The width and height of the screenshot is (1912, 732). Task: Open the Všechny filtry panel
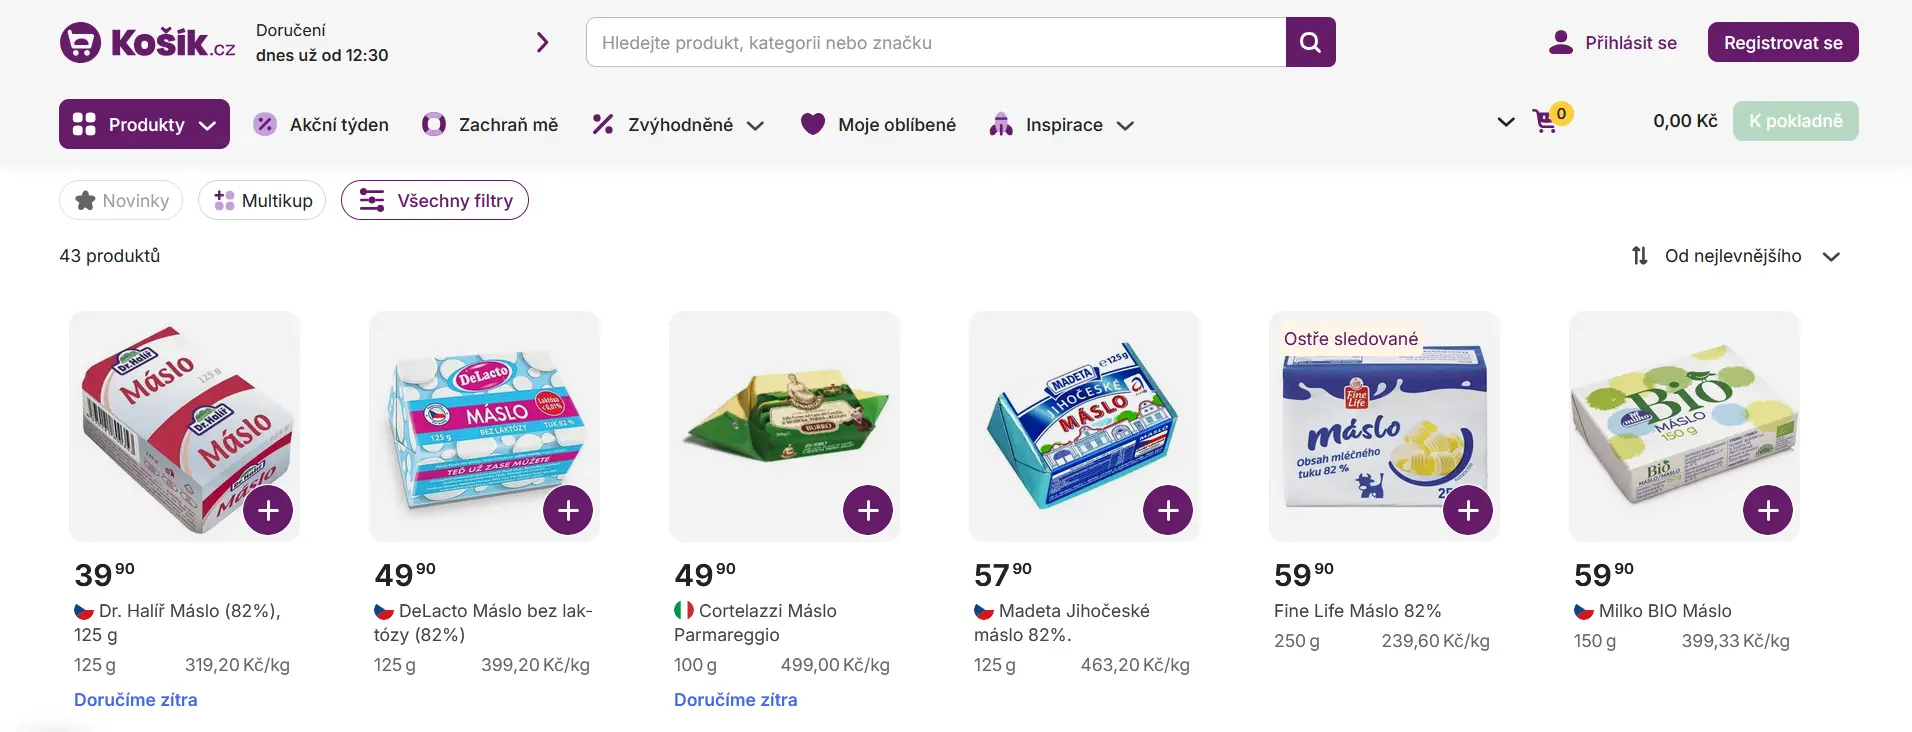[x=435, y=201]
